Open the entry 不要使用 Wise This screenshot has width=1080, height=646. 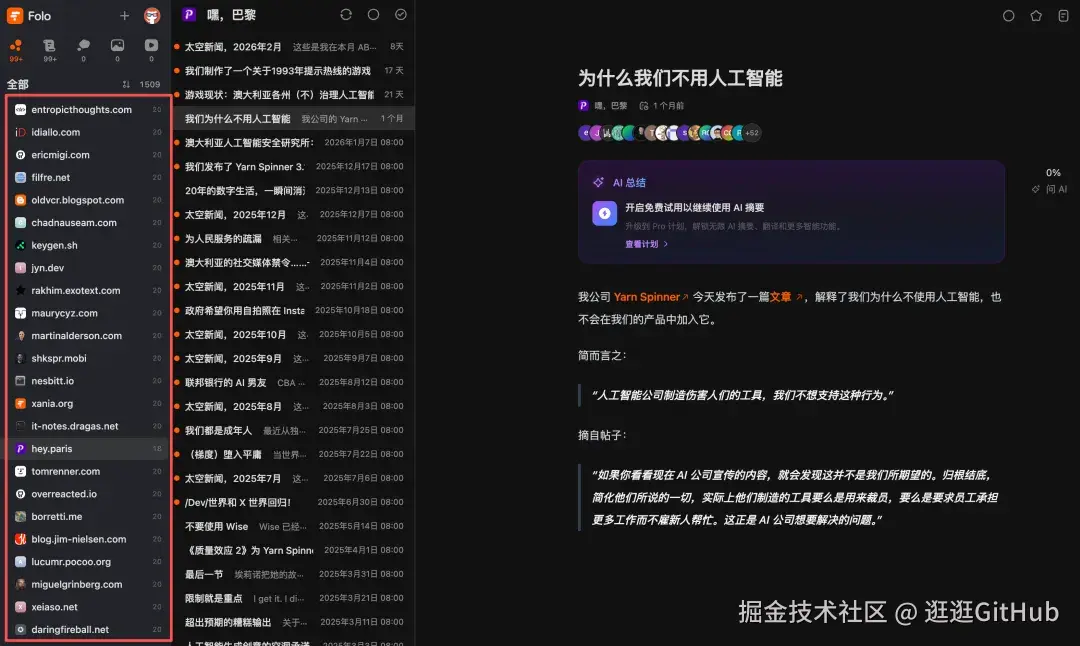click(293, 526)
